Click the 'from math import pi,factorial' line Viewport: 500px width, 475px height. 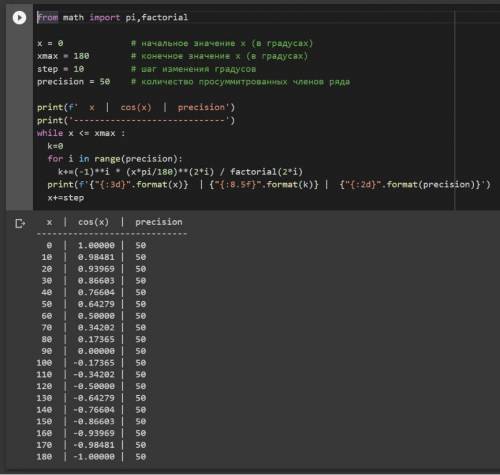pyautogui.click(x=112, y=17)
